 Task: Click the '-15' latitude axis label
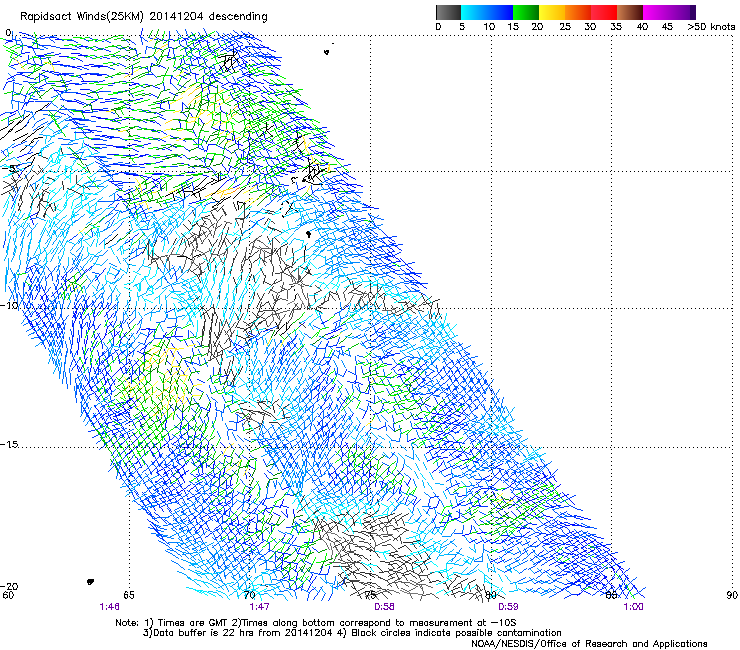(9, 445)
